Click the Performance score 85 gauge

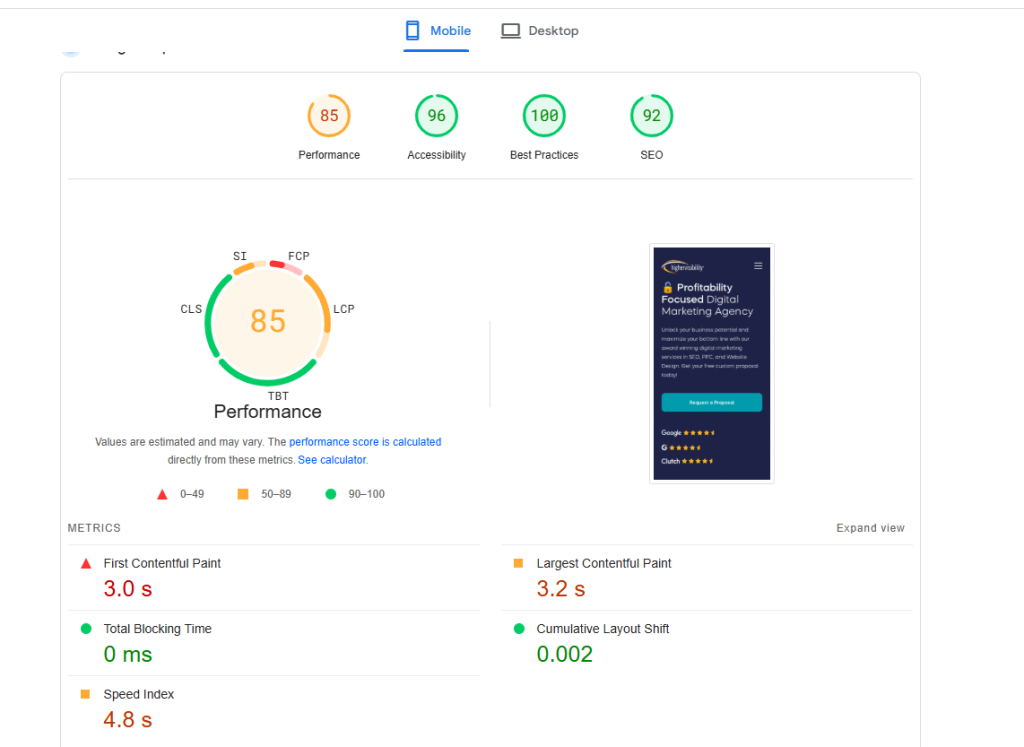[x=329, y=116]
